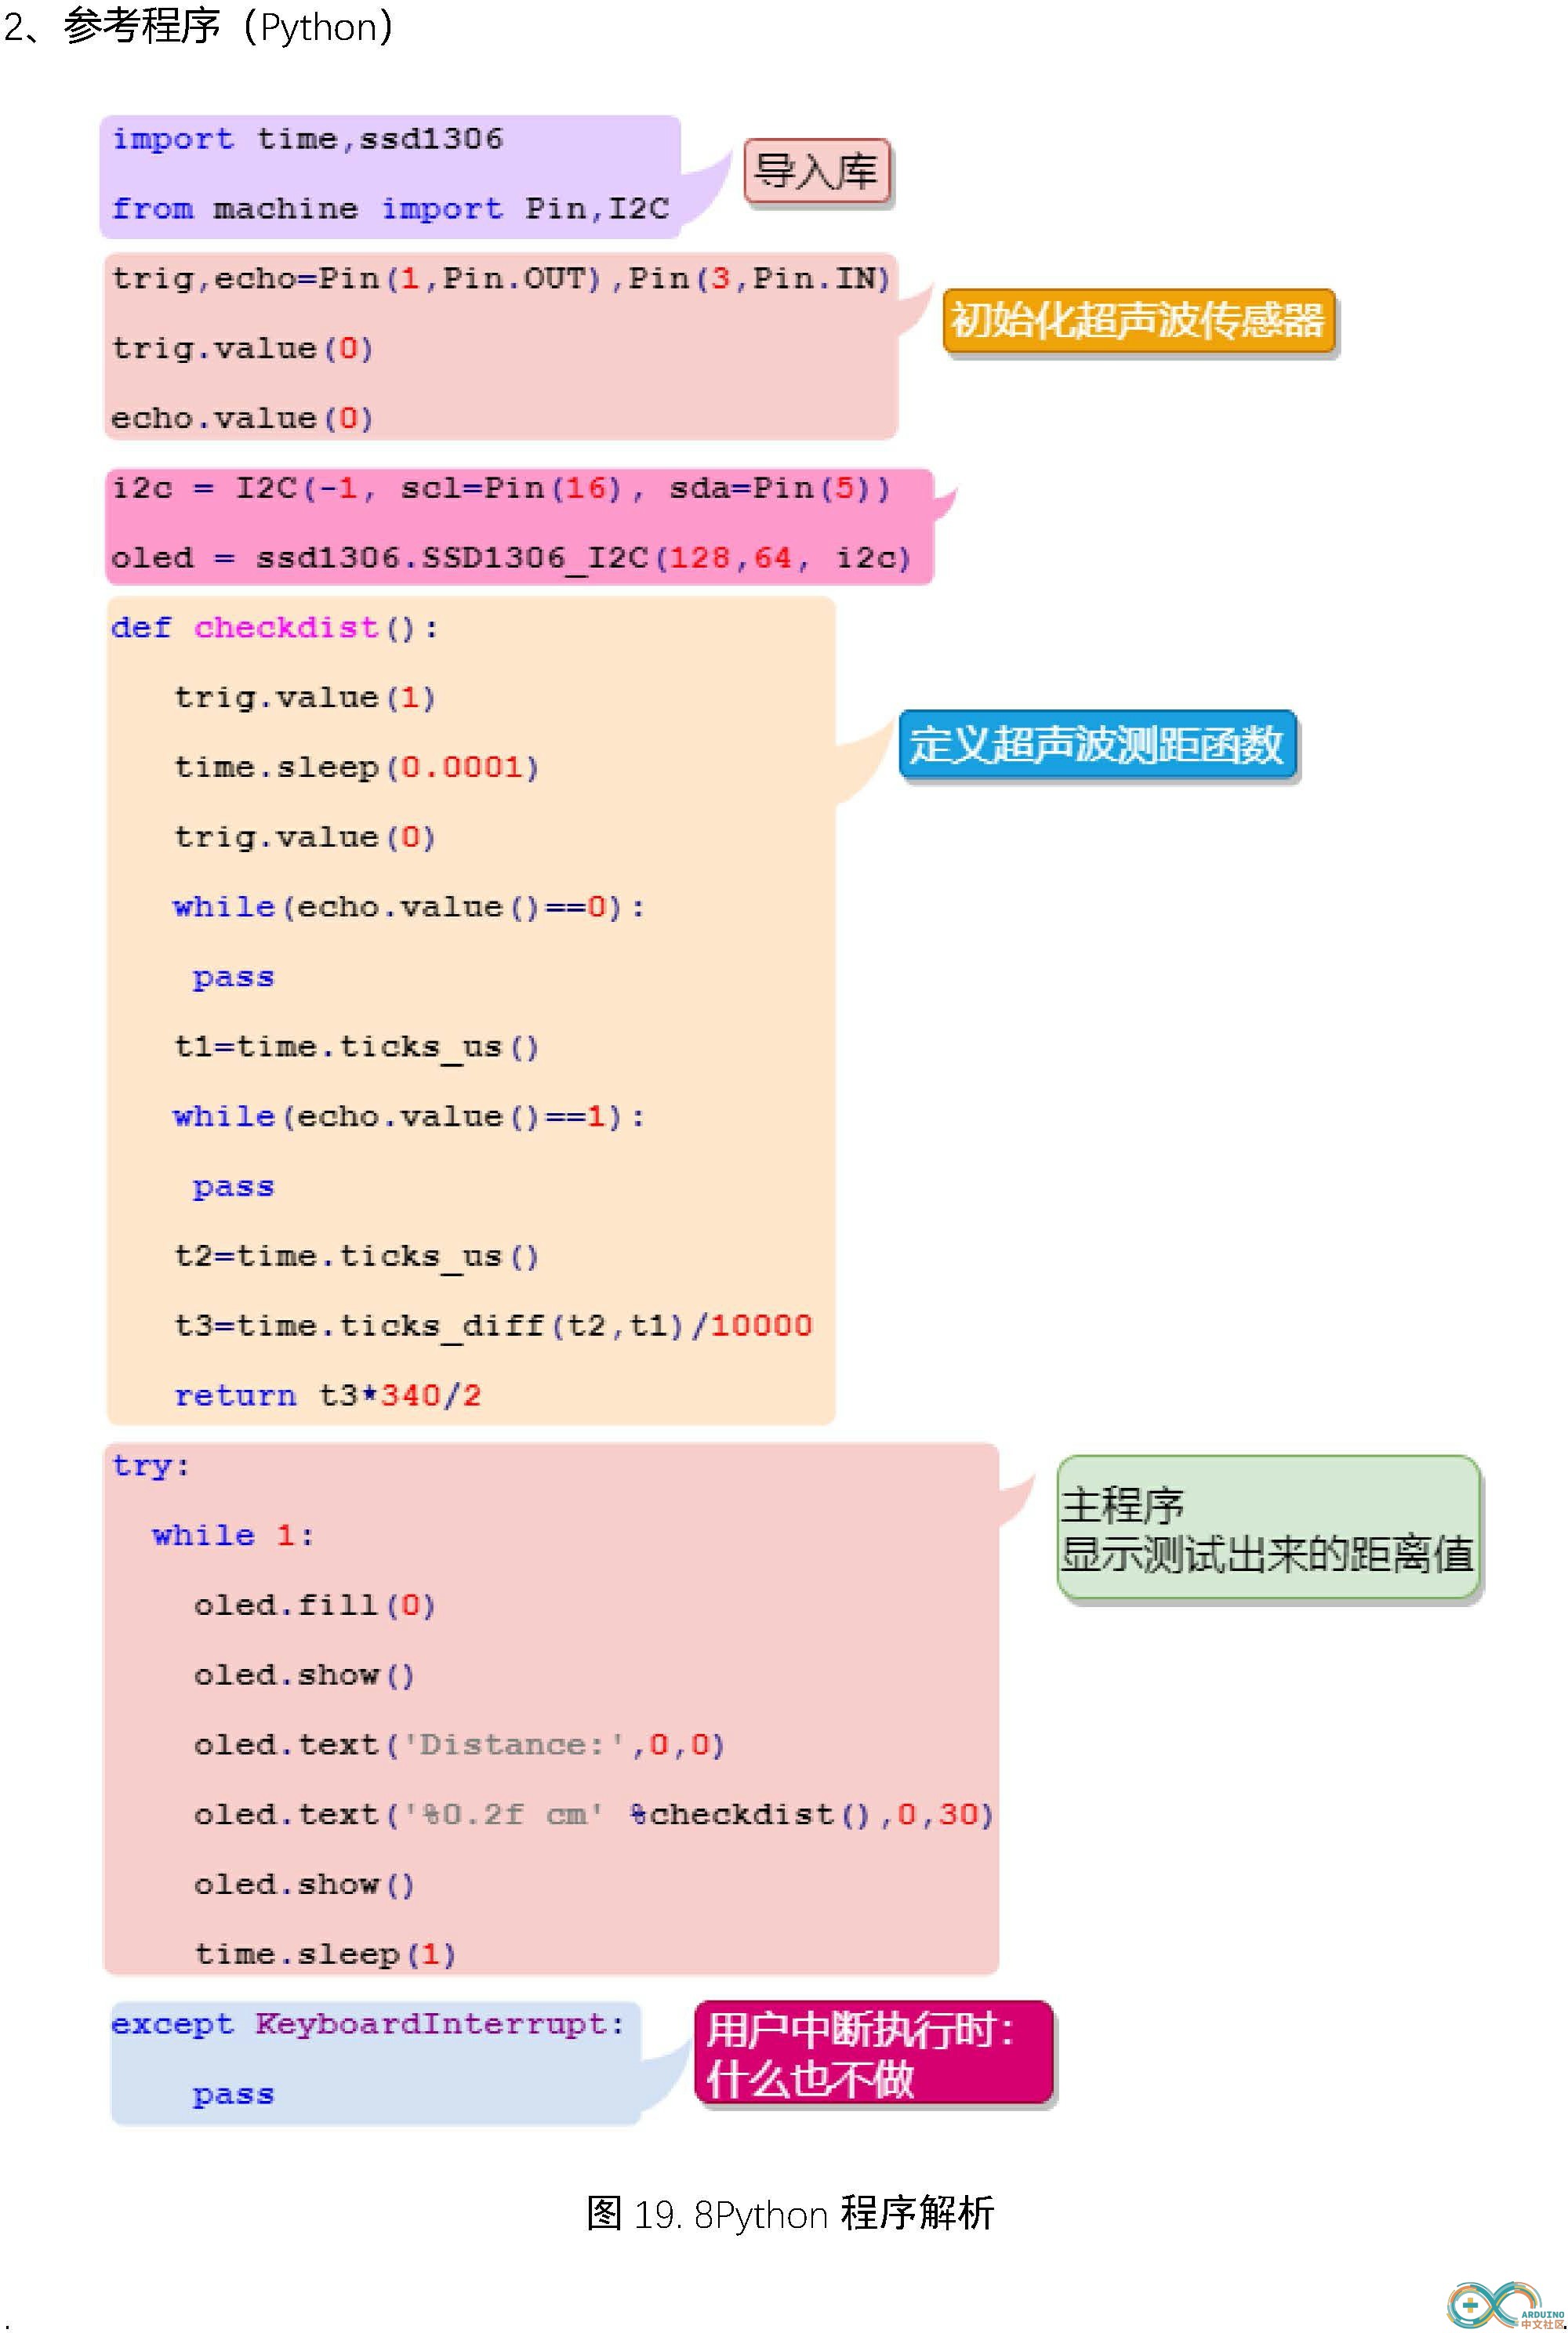Click 'oled.show()' just before time.sleep(1)
Image resolution: width=1568 pixels, height=2333 pixels.
(x=304, y=1884)
